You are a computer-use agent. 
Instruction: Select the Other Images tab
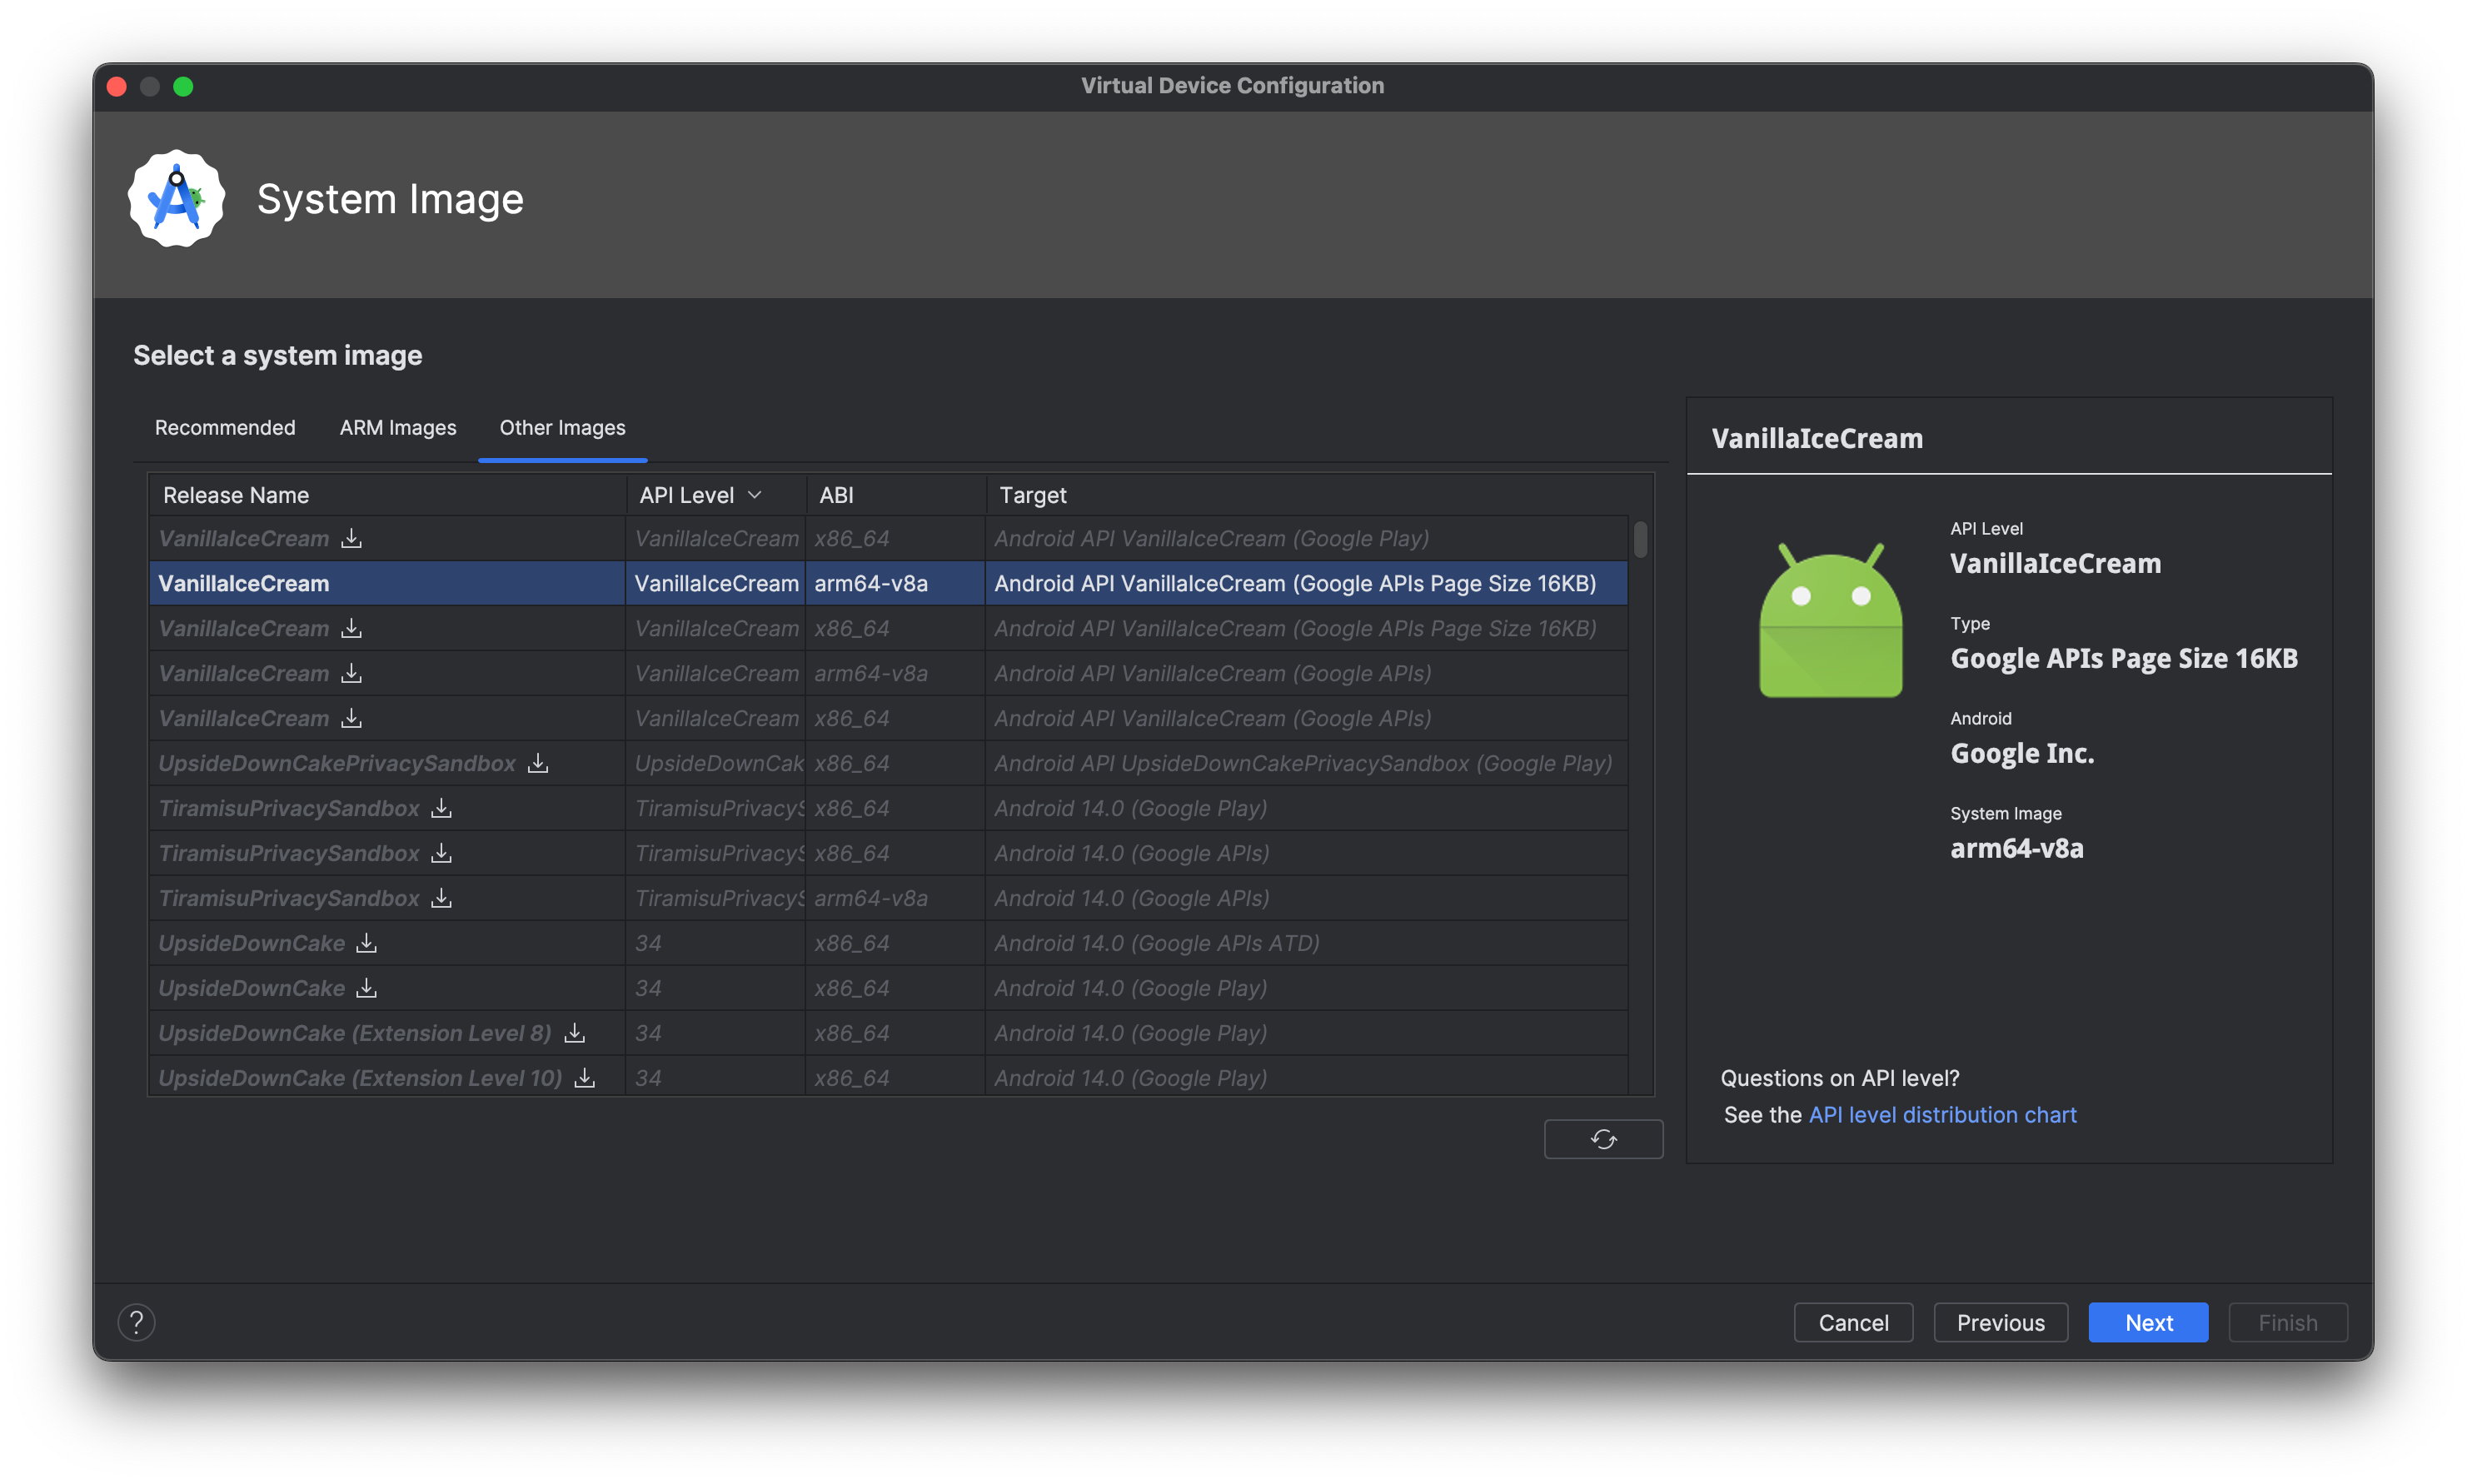pos(561,426)
